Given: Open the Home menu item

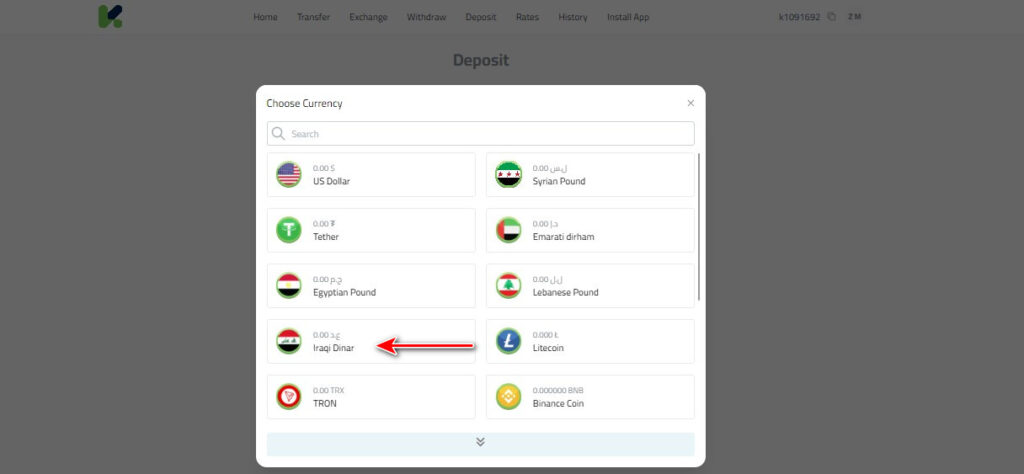Looking at the screenshot, I should [x=265, y=17].
